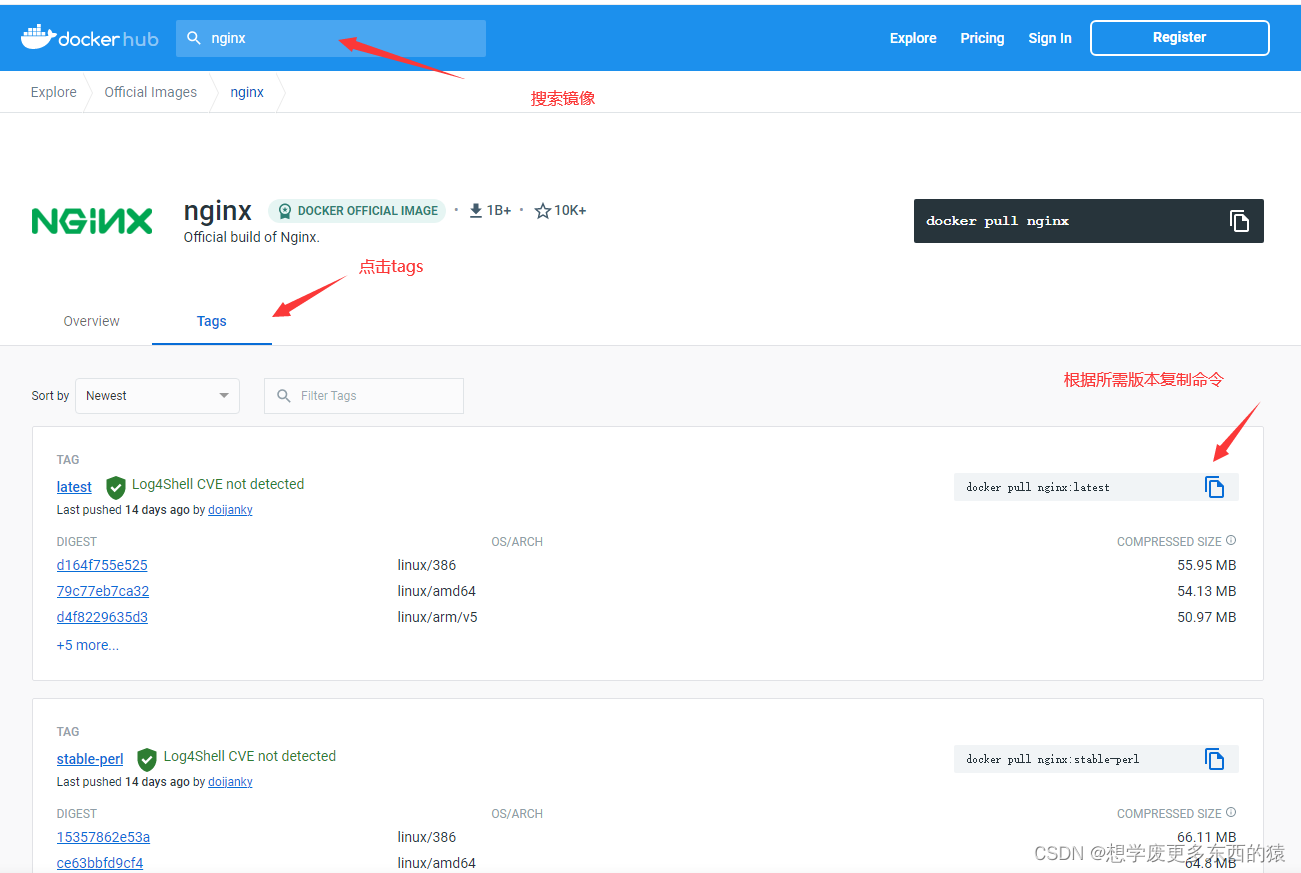The height and width of the screenshot is (873, 1301).
Task: Click the search magnifier icon in header
Action: [195, 38]
